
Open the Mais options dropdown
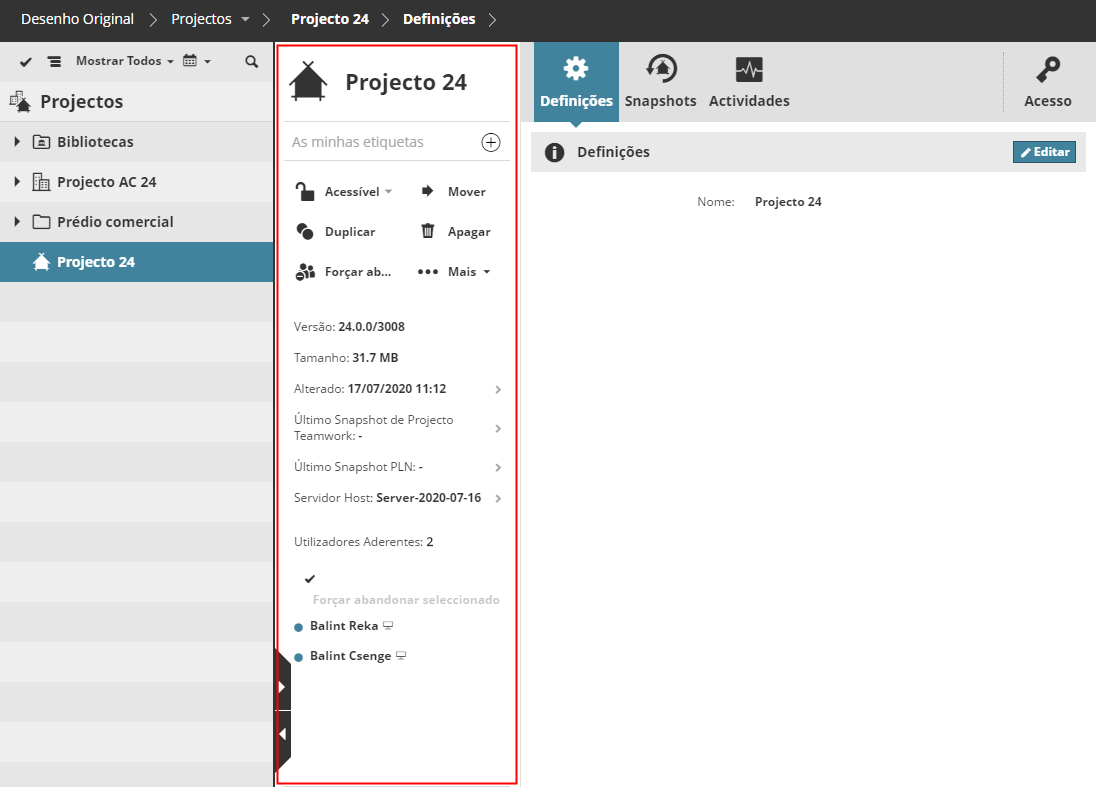(454, 272)
